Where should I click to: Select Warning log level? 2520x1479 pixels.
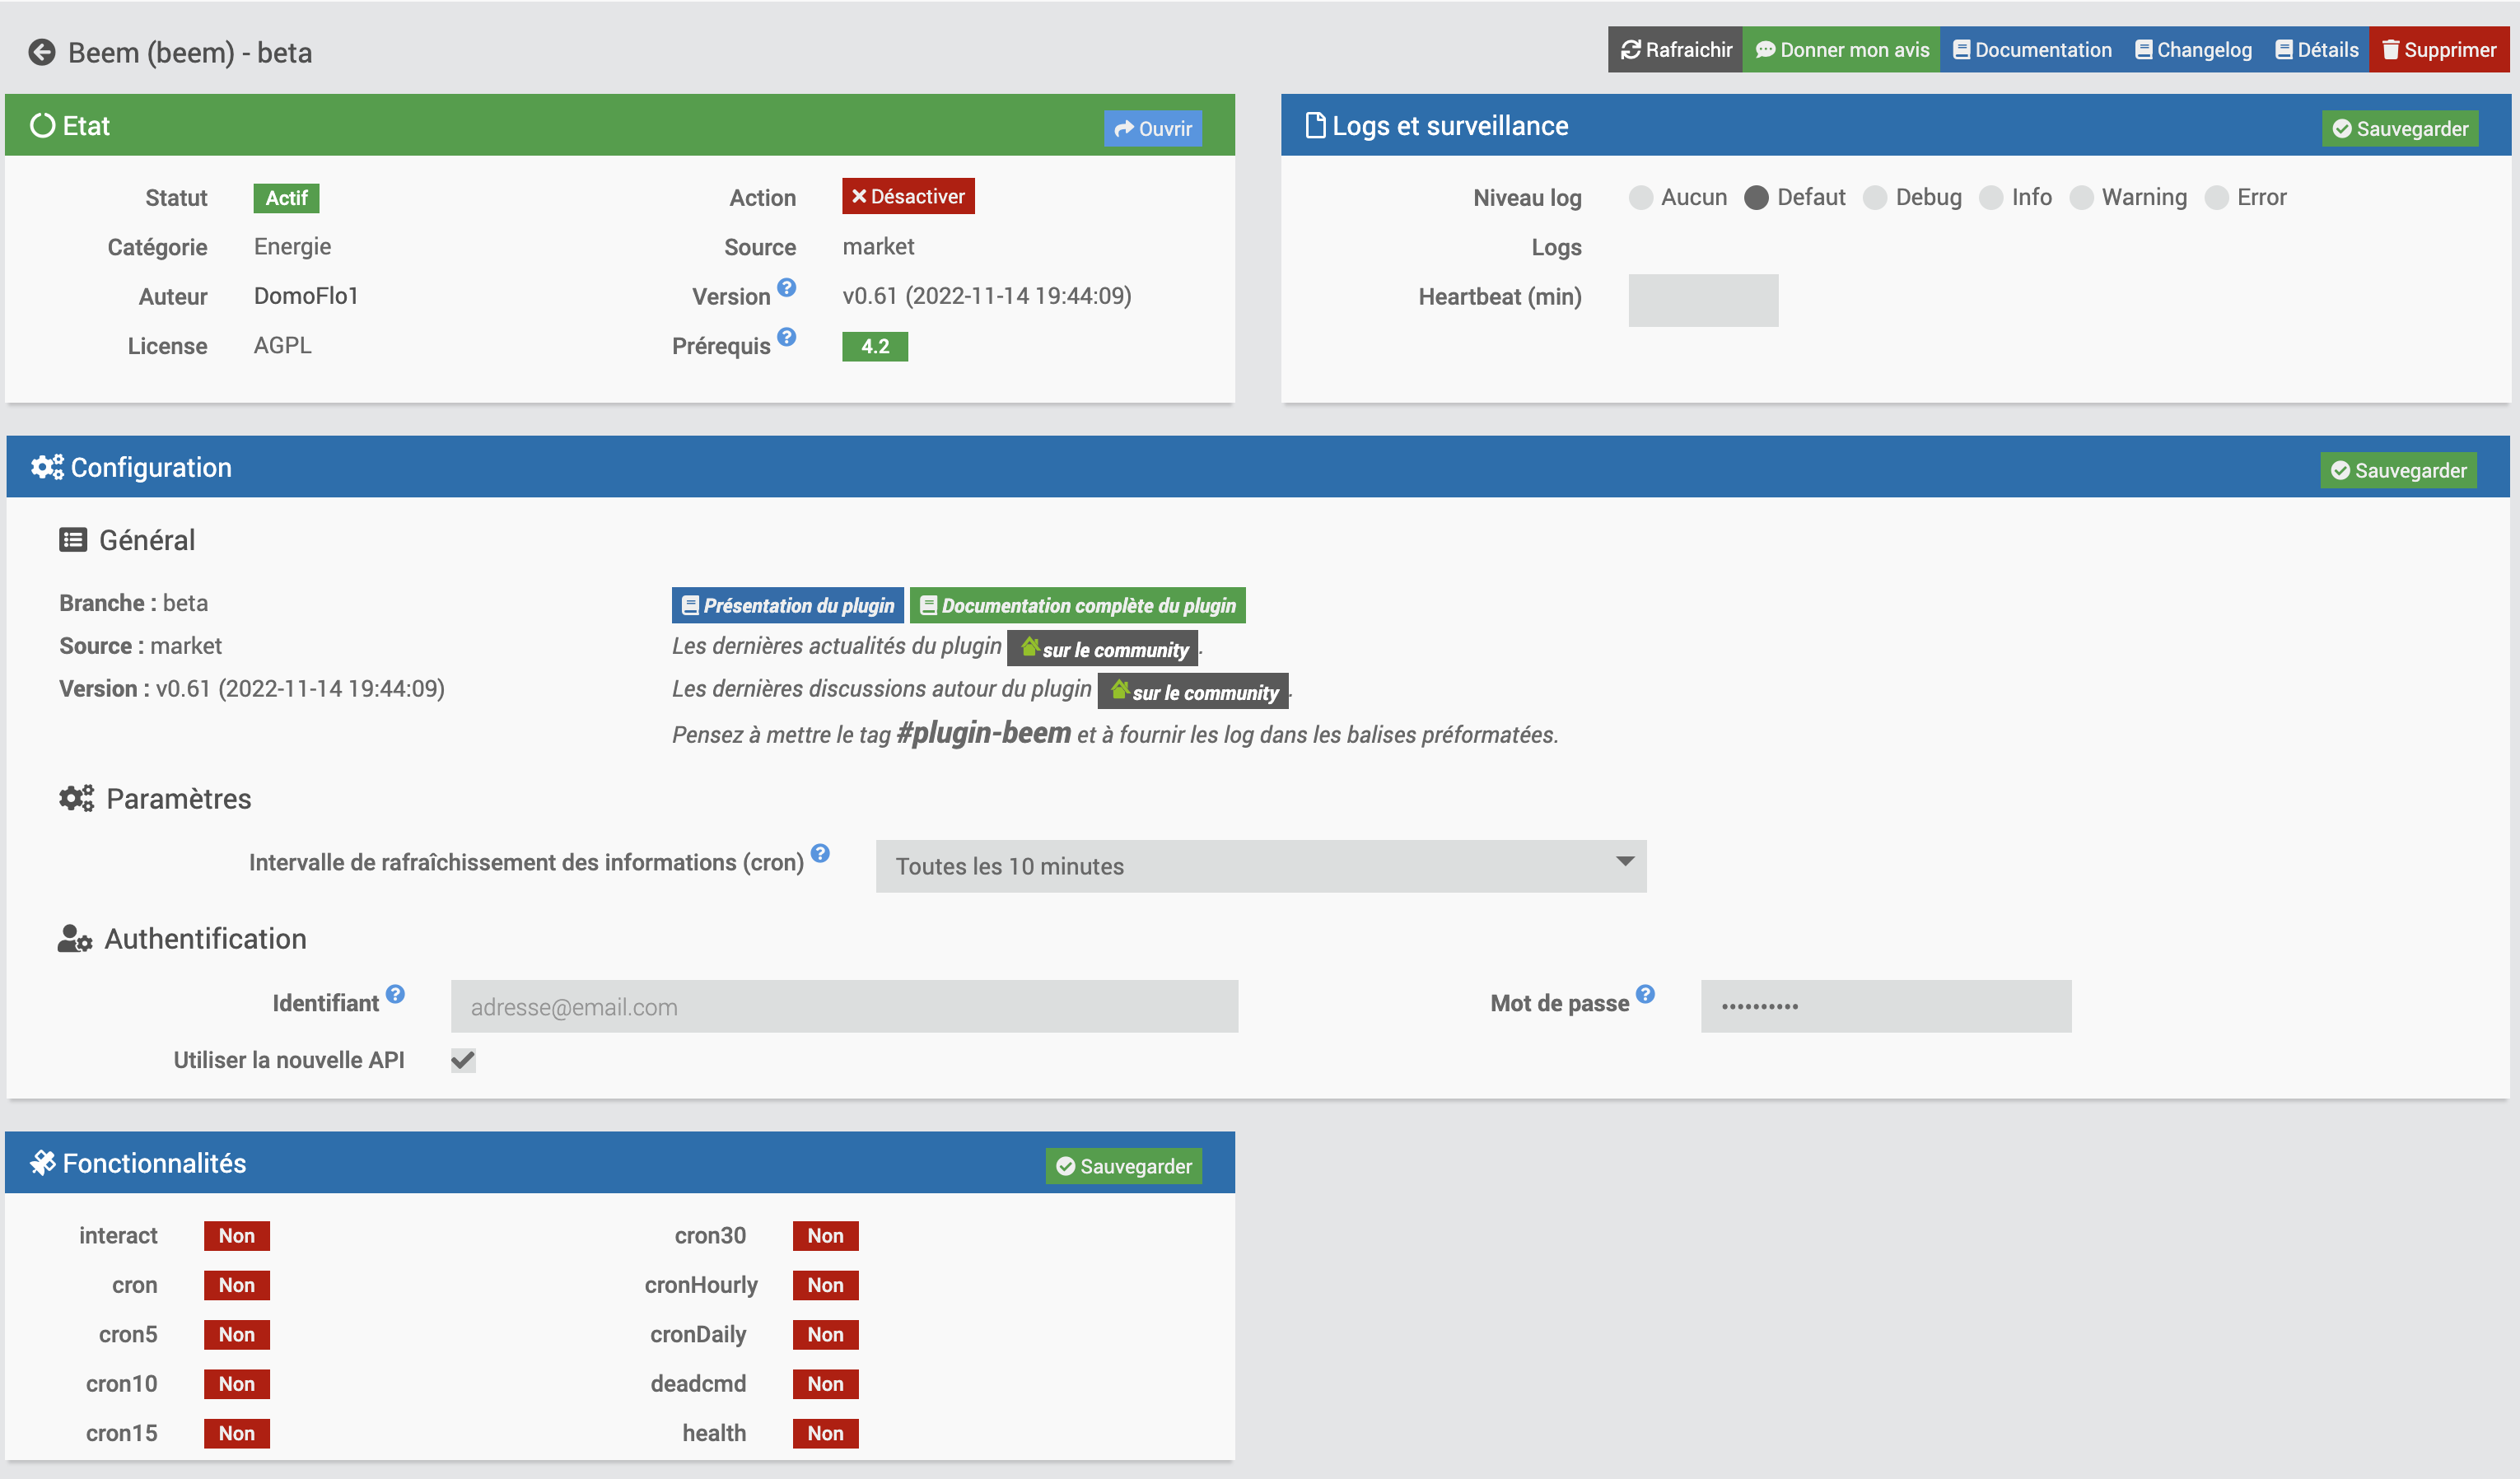tap(2081, 198)
